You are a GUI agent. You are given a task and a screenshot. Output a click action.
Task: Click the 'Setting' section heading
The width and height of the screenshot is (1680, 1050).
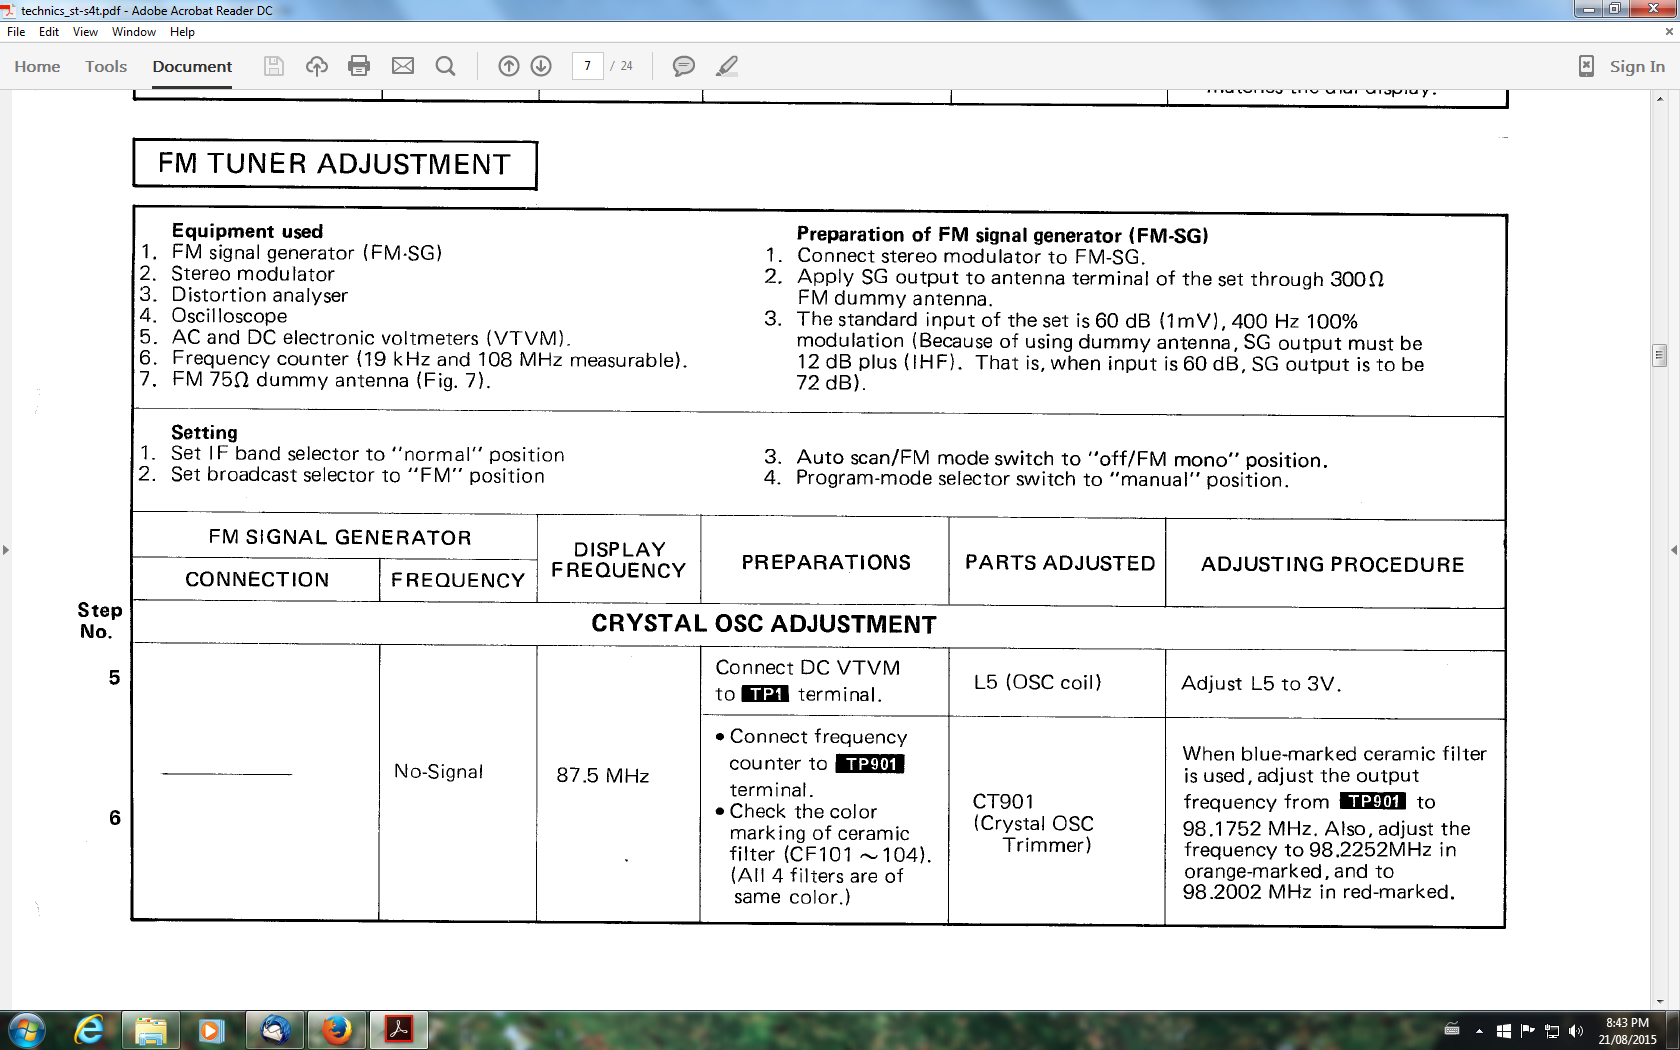tap(204, 432)
